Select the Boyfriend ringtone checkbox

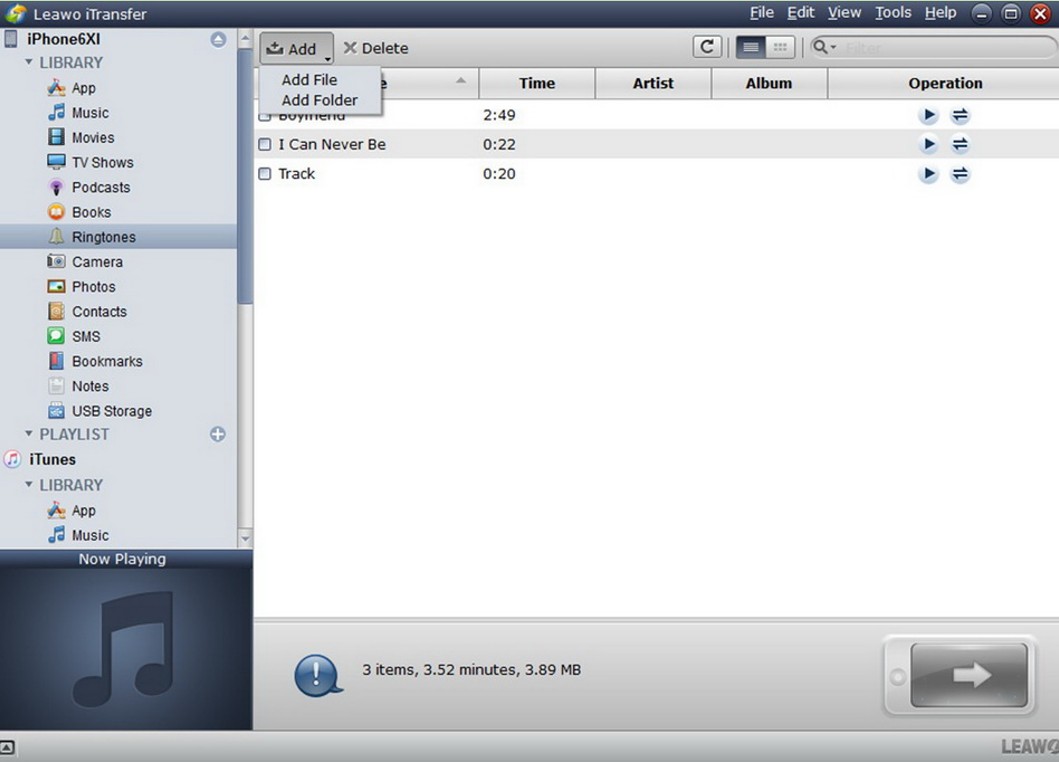tap(264, 117)
